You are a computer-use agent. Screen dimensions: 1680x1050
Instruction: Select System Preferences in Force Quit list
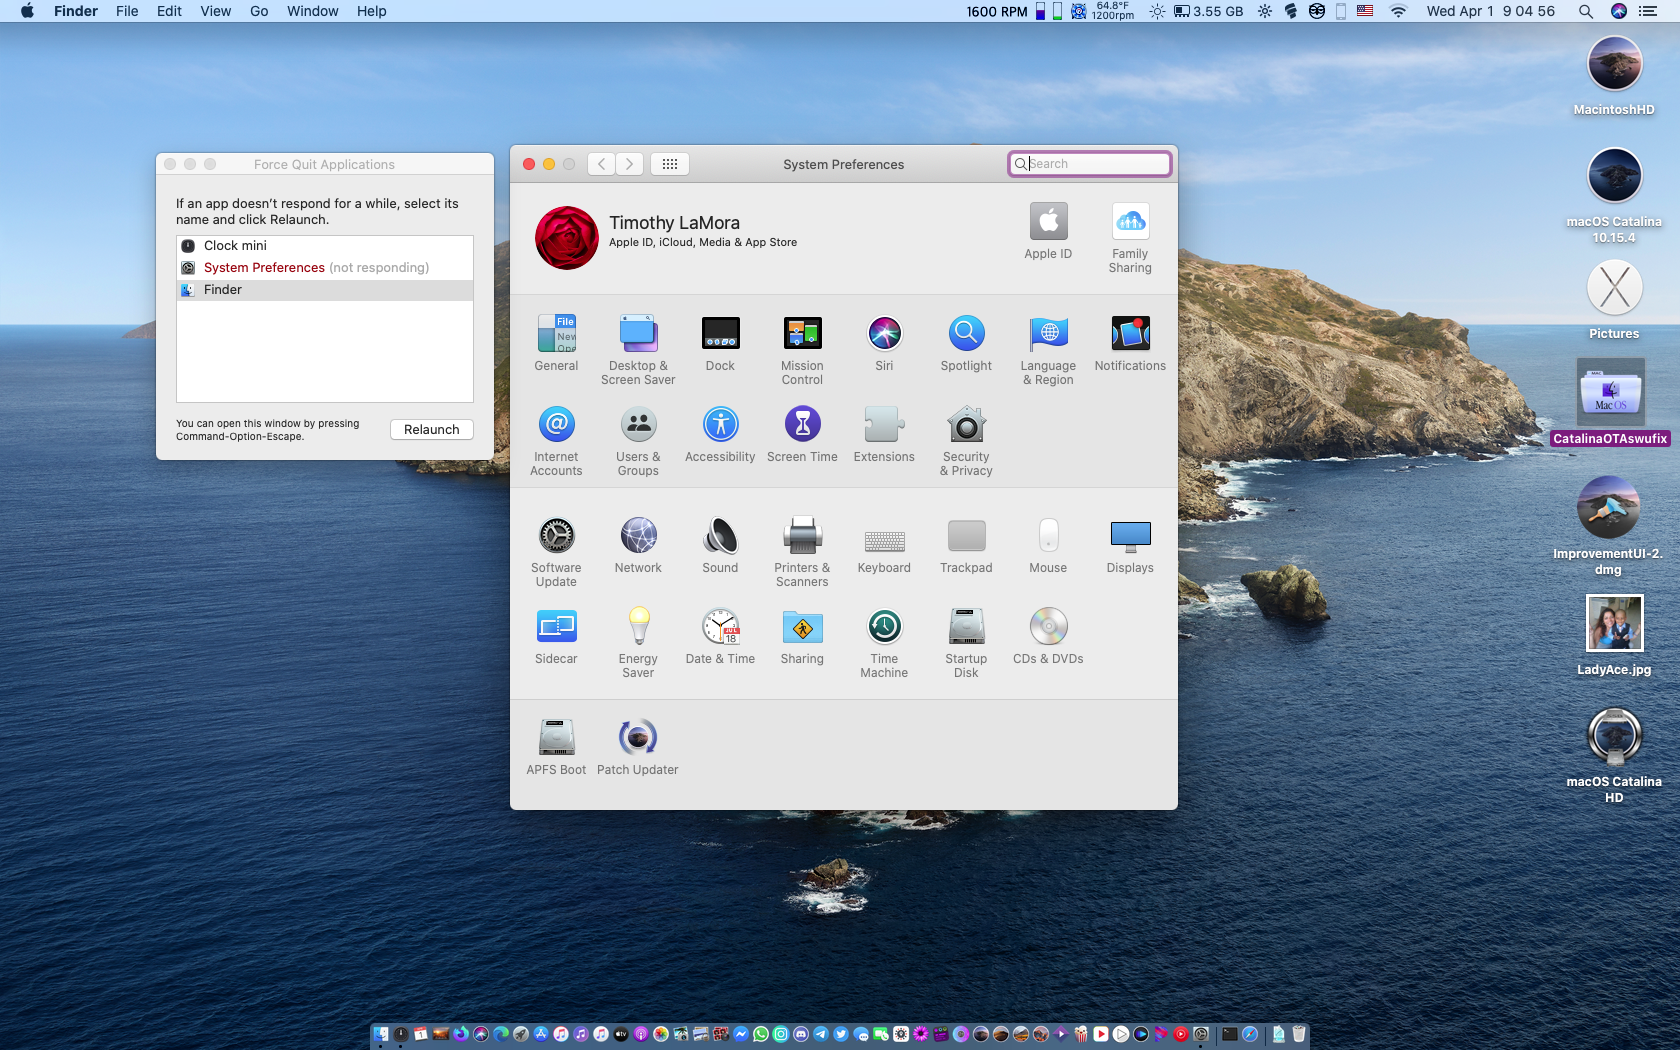[x=264, y=268]
